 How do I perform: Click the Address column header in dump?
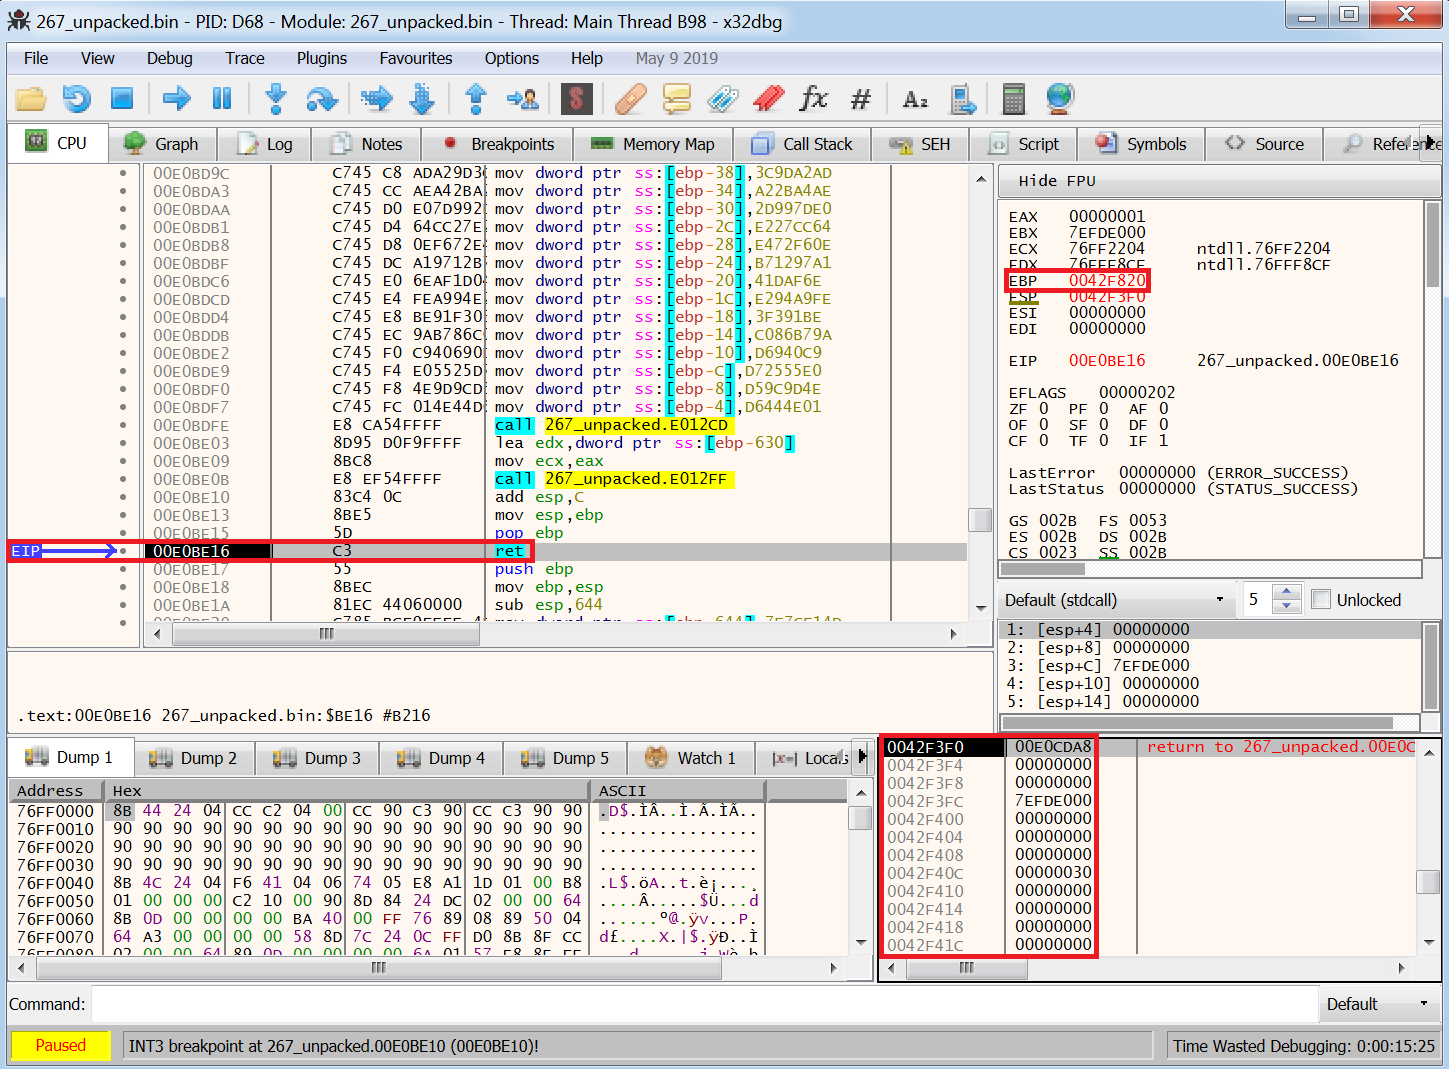56,790
